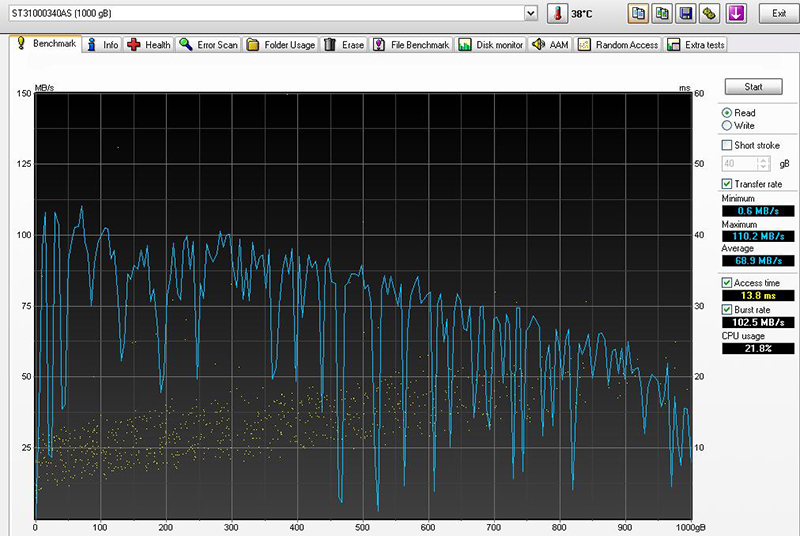The width and height of the screenshot is (800, 536).
Task: Click the Folder Usage folder icon
Action: pyautogui.click(x=253, y=45)
